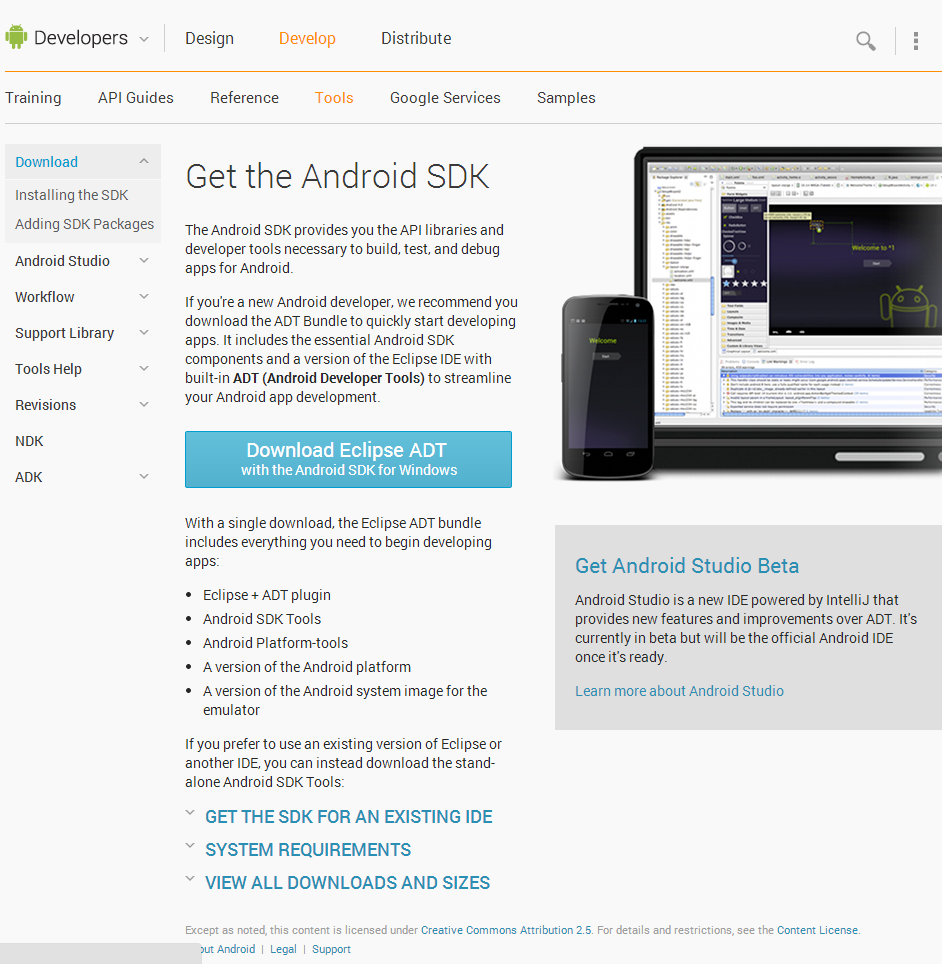The width and height of the screenshot is (942, 964).
Task: Follow Learn more about Android Studio link
Action: tap(679, 691)
